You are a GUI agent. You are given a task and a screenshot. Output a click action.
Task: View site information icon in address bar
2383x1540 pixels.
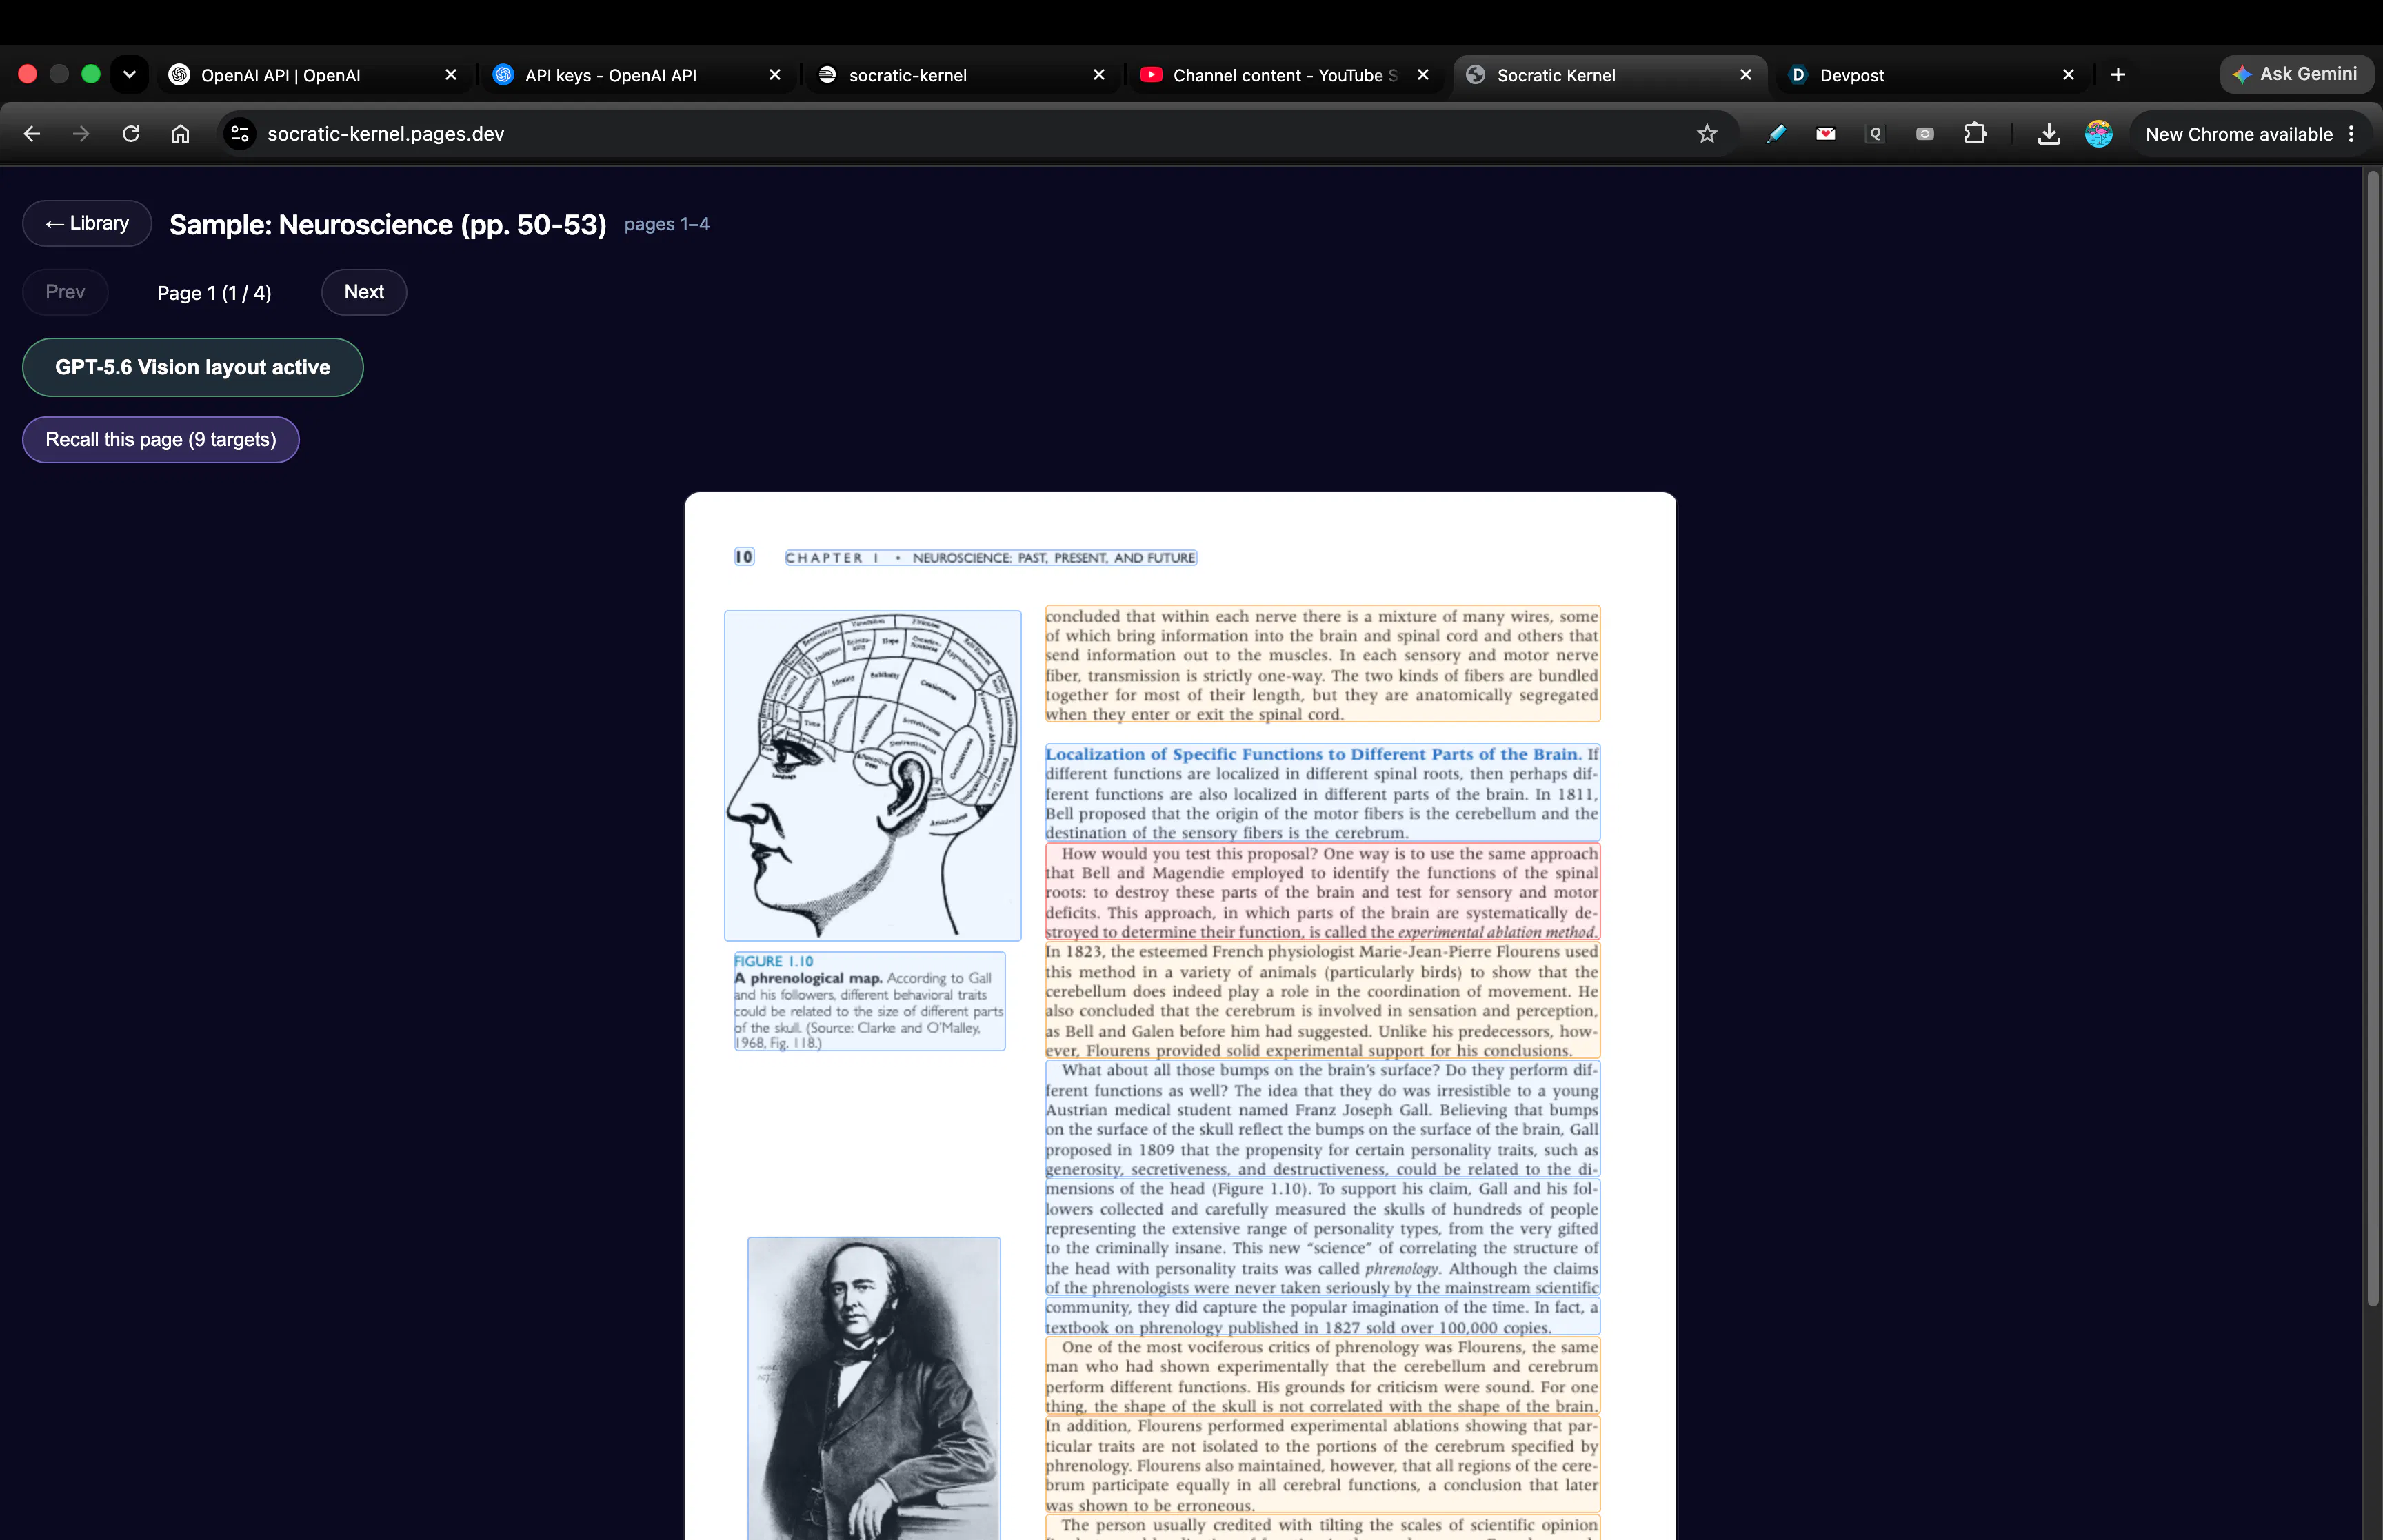click(x=239, y=134)
